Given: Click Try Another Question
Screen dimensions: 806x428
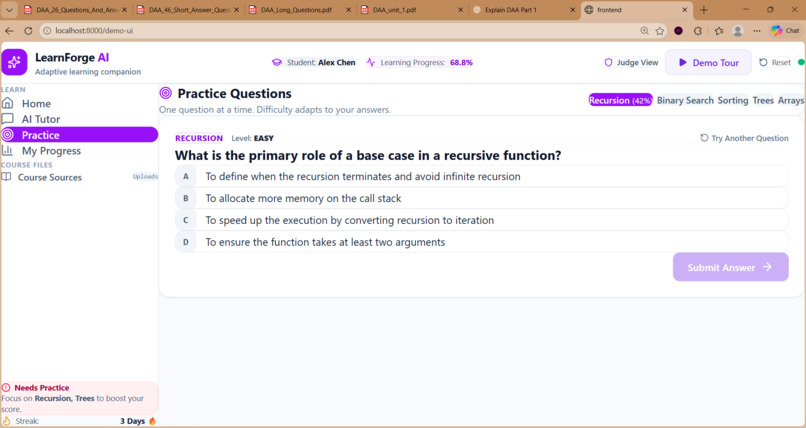Looking at the screenshot, I should click(x=744, y=138).
